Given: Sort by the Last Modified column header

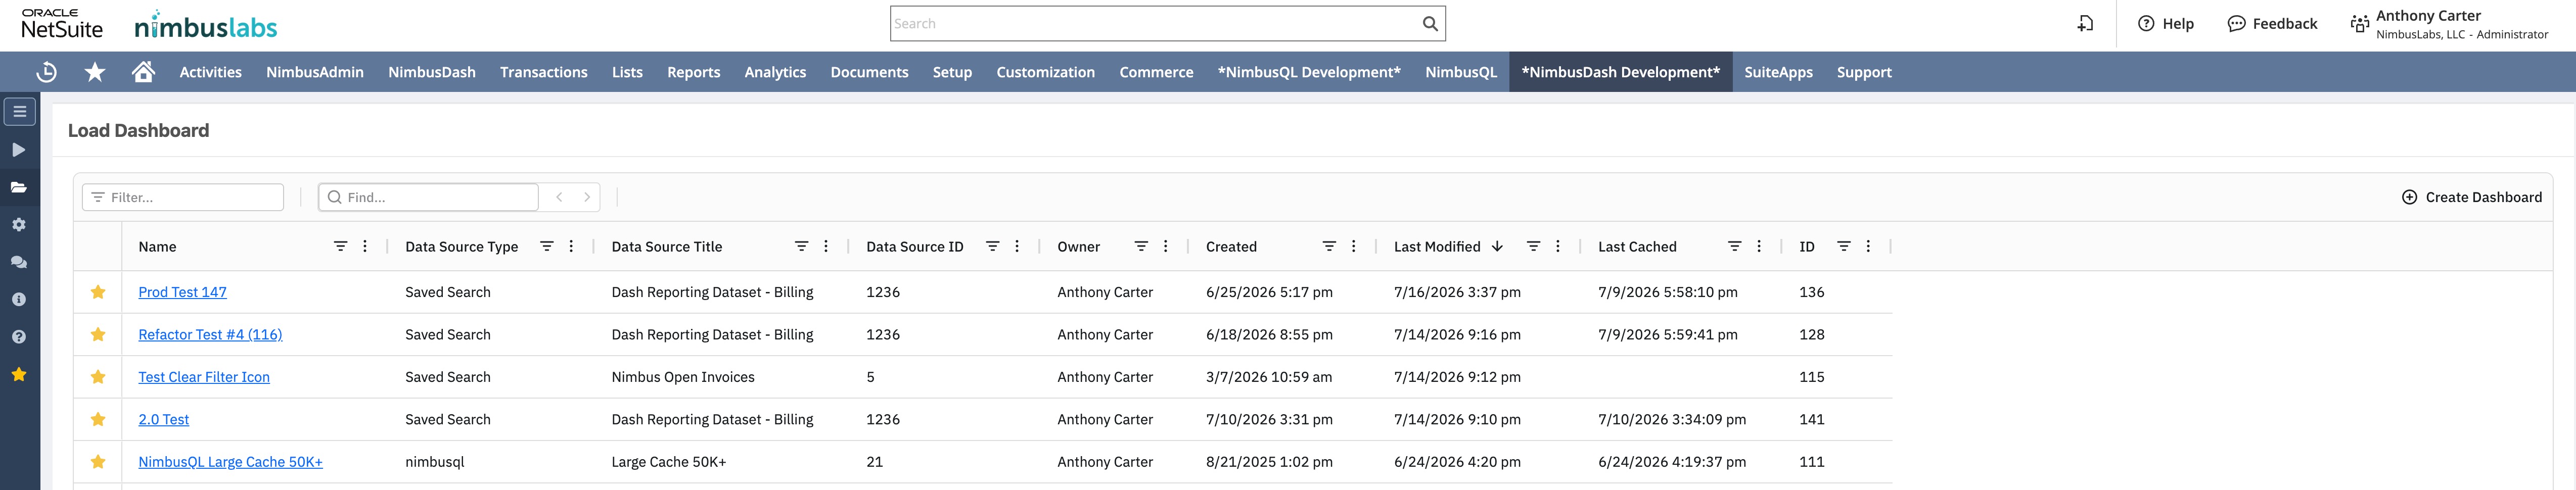Looking at the screenshot, I should pyautogui.click(x=1437, y=246).
